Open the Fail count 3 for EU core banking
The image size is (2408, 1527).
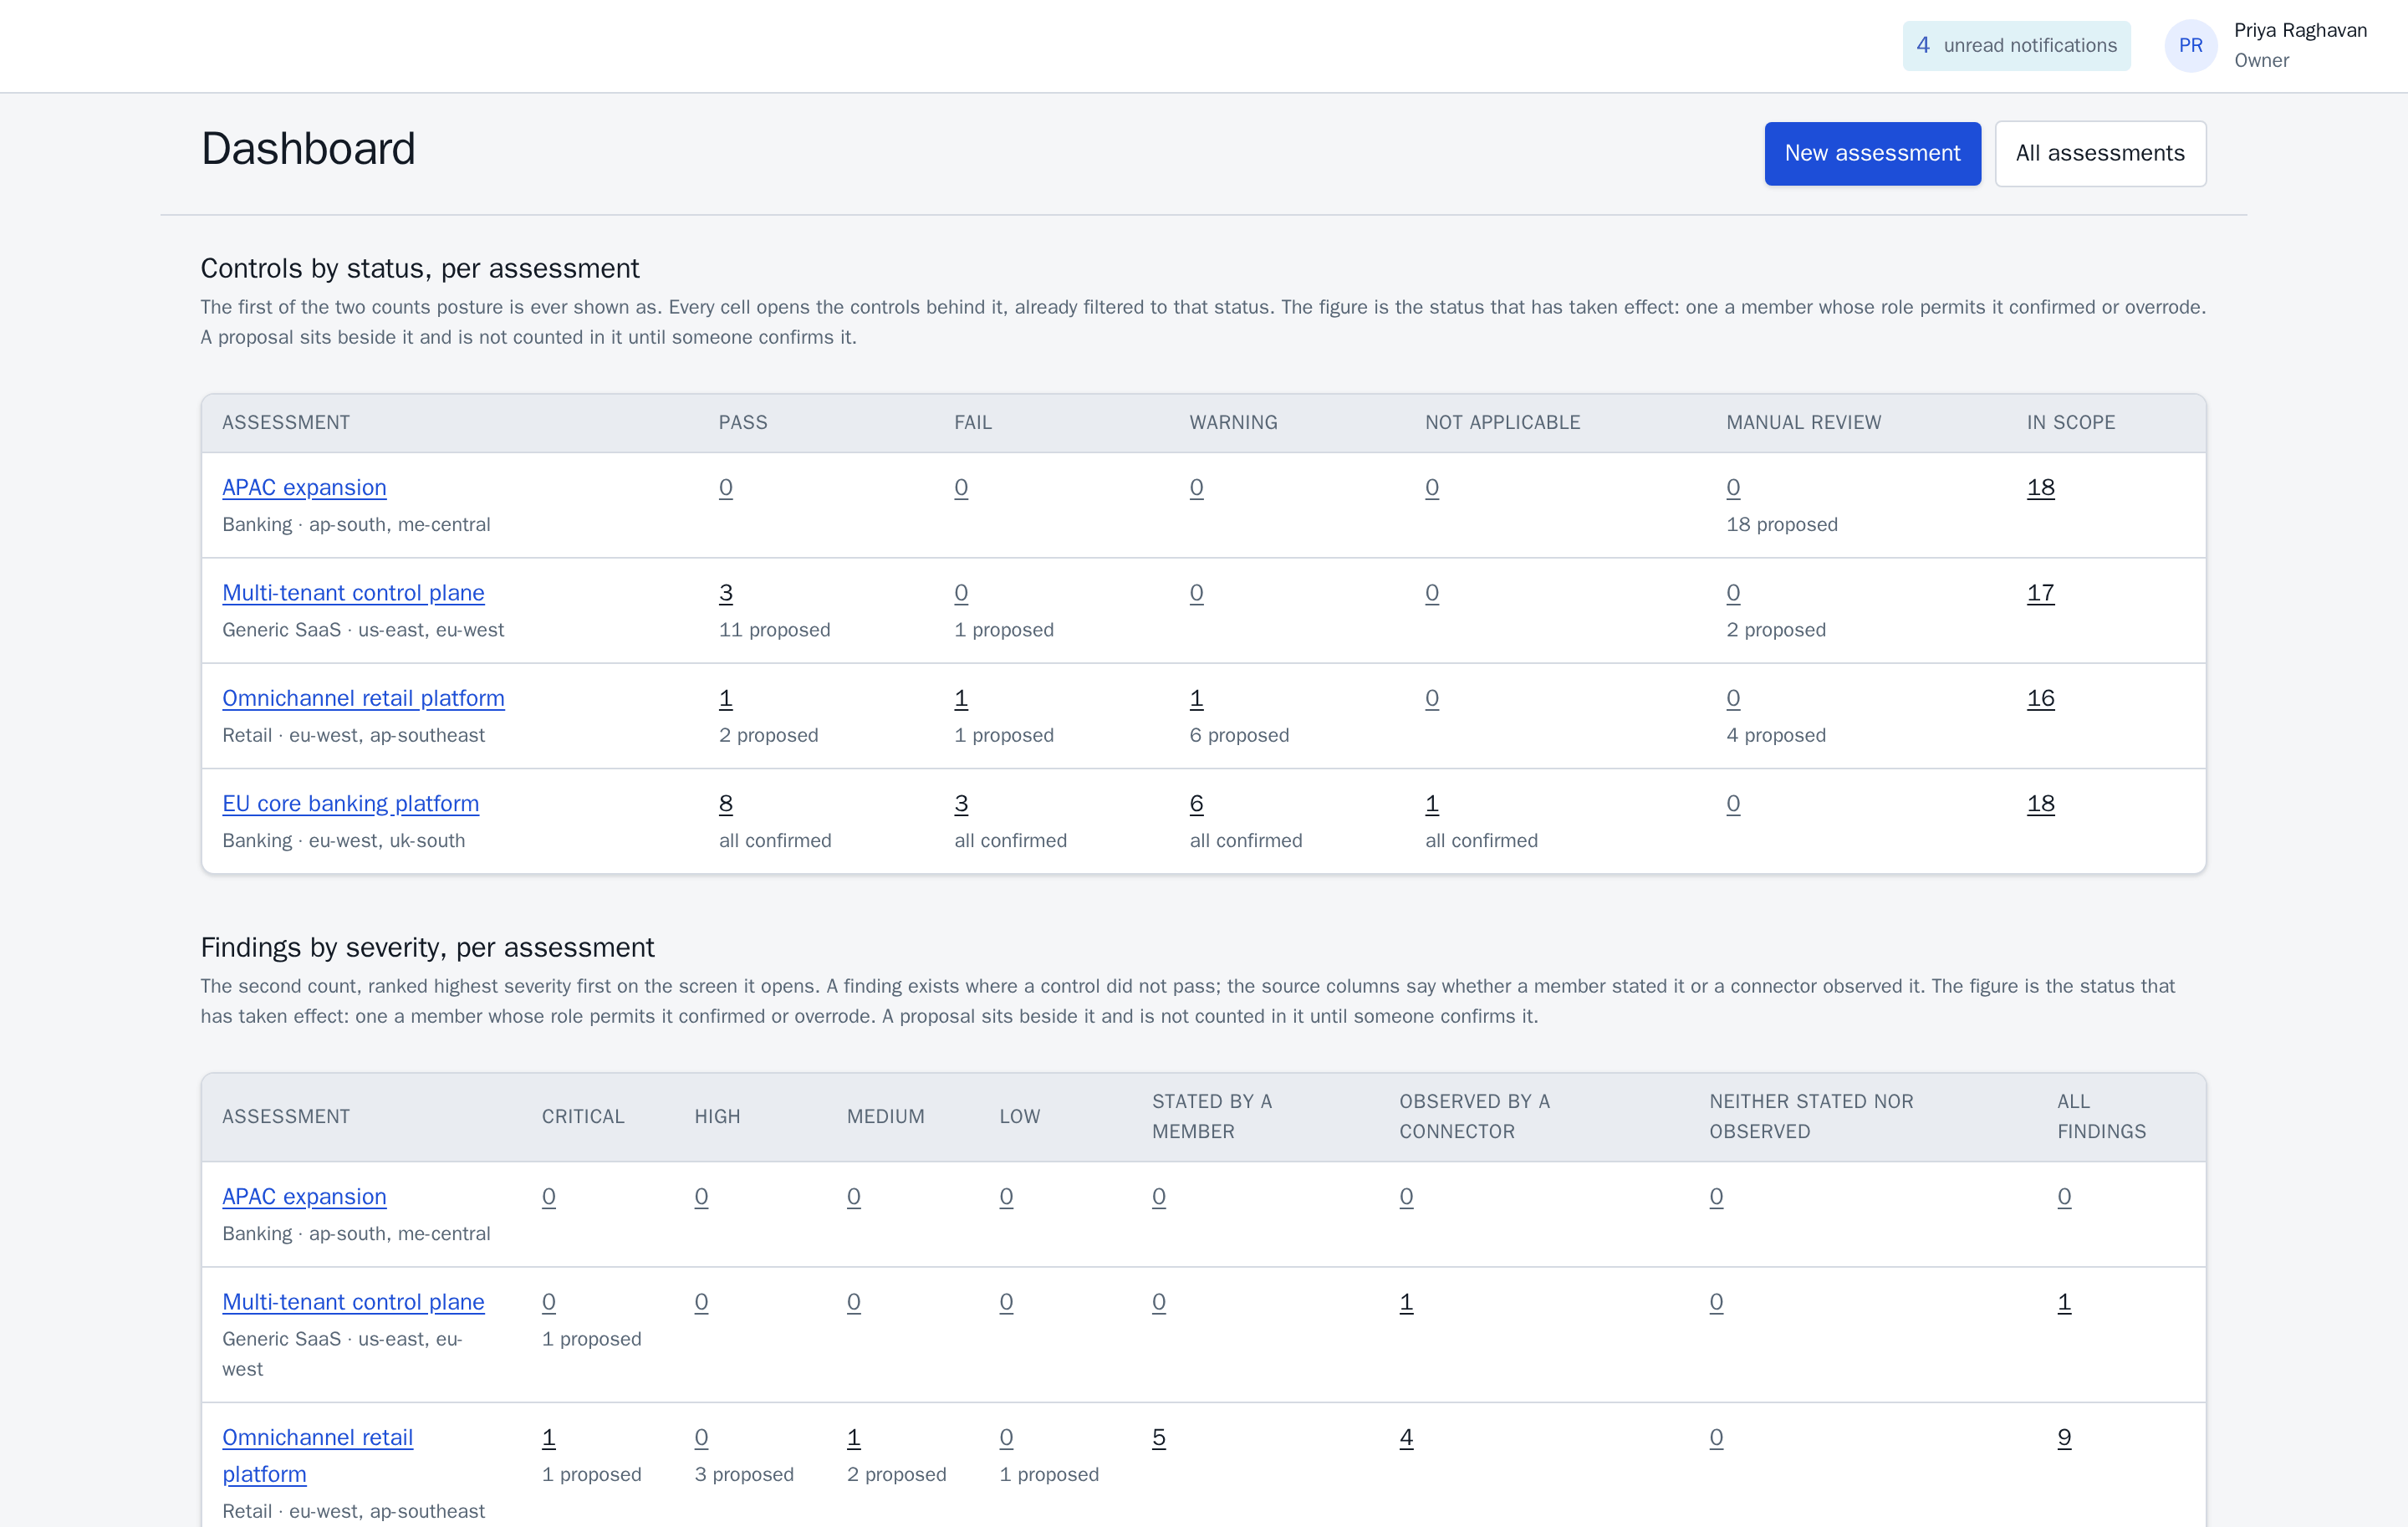(961, 803)
